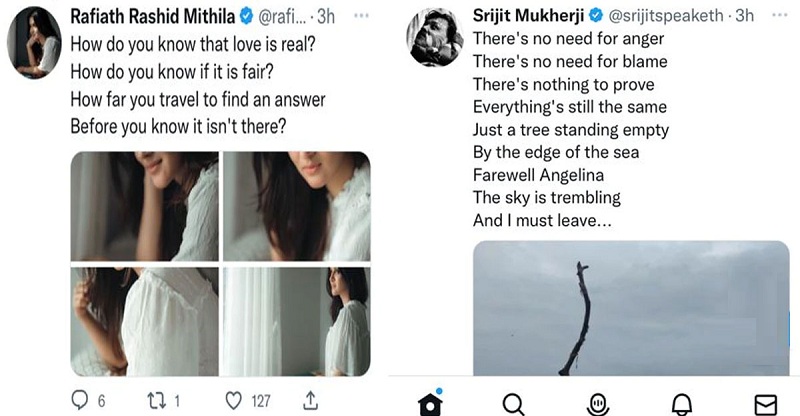The image size is (800, 416).
Task: Open top-left photo in Mithila's tweet
Action: [x=144, y=206]
